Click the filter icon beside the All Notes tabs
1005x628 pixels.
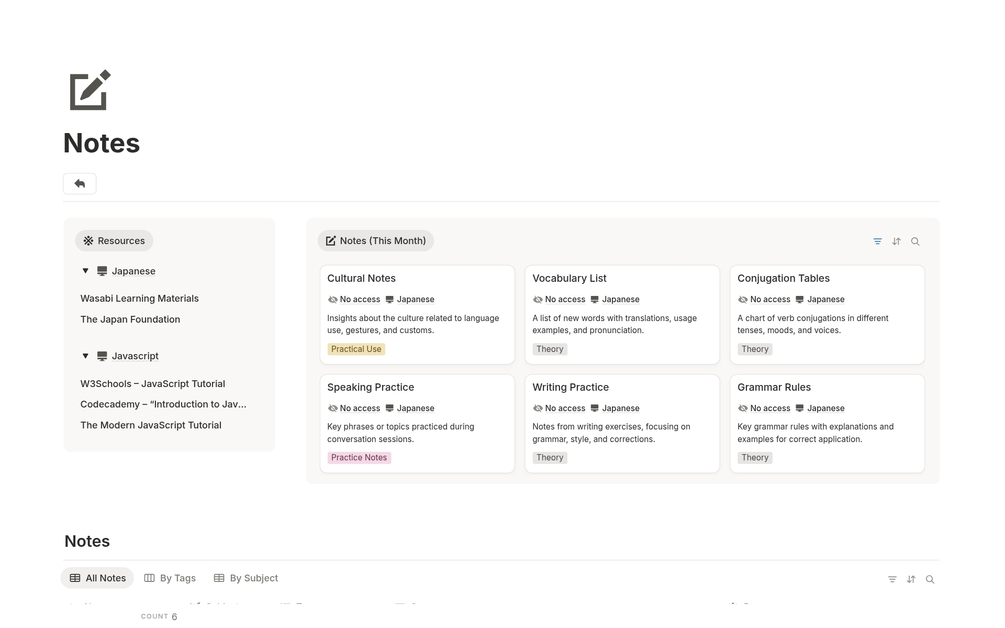pos(892,580)
